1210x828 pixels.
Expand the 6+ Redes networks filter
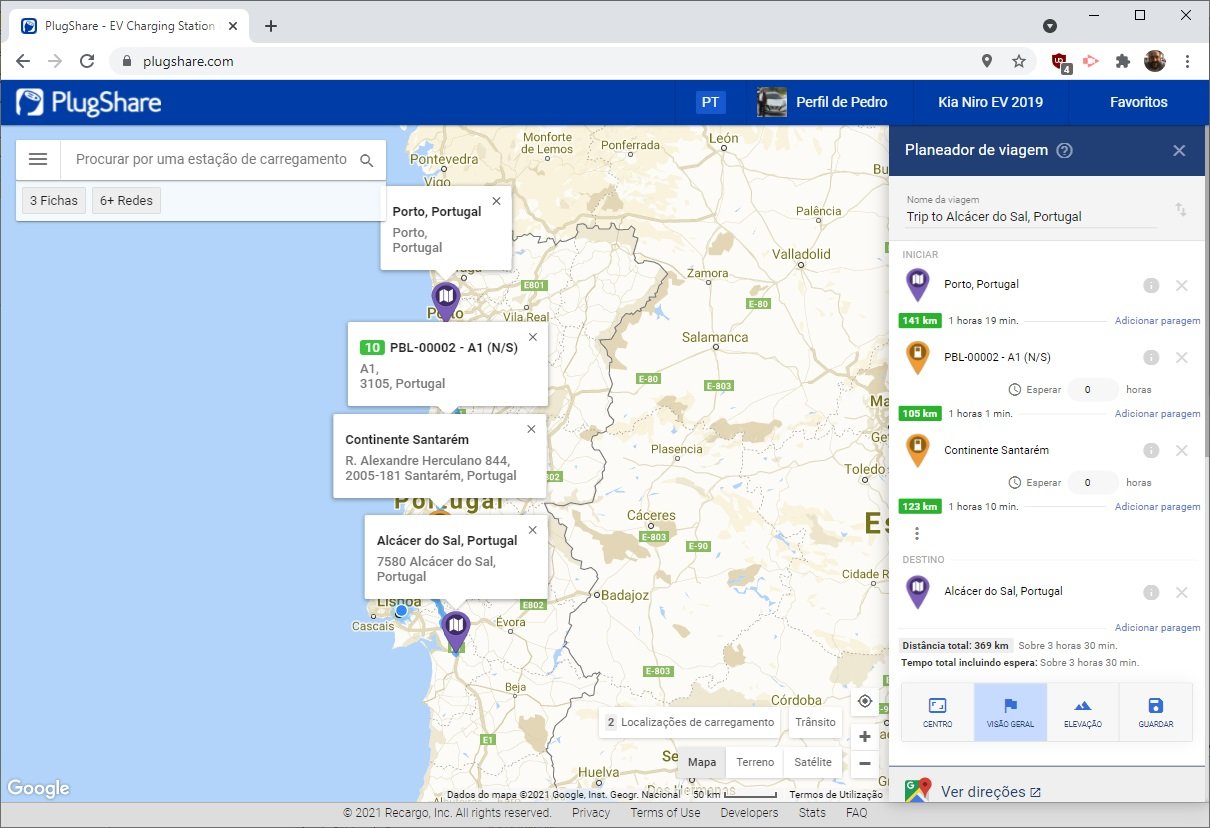pos(126,201)
